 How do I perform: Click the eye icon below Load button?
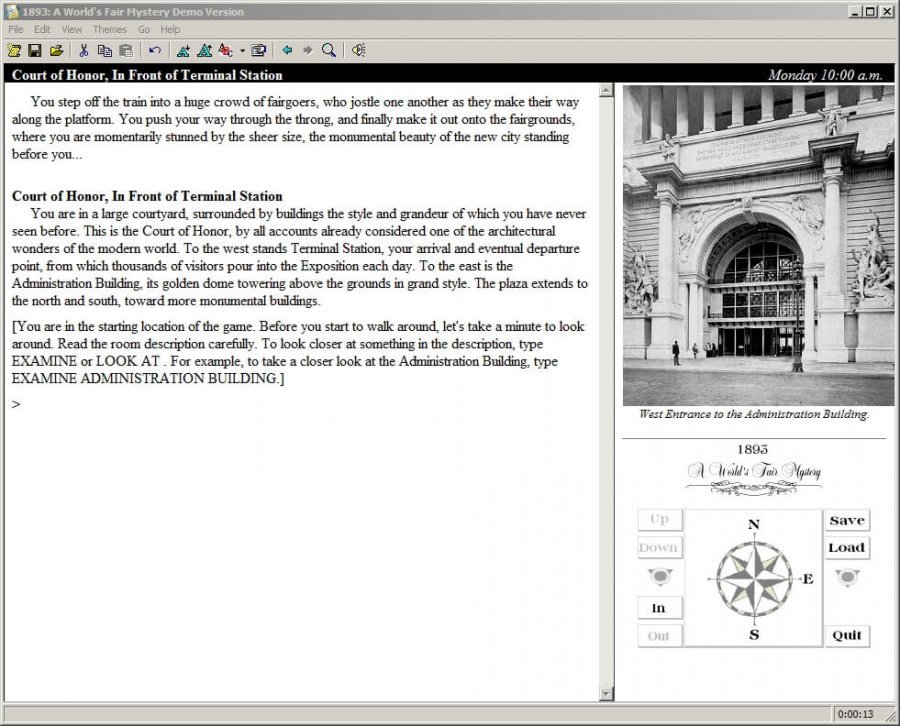coord(847,577)
